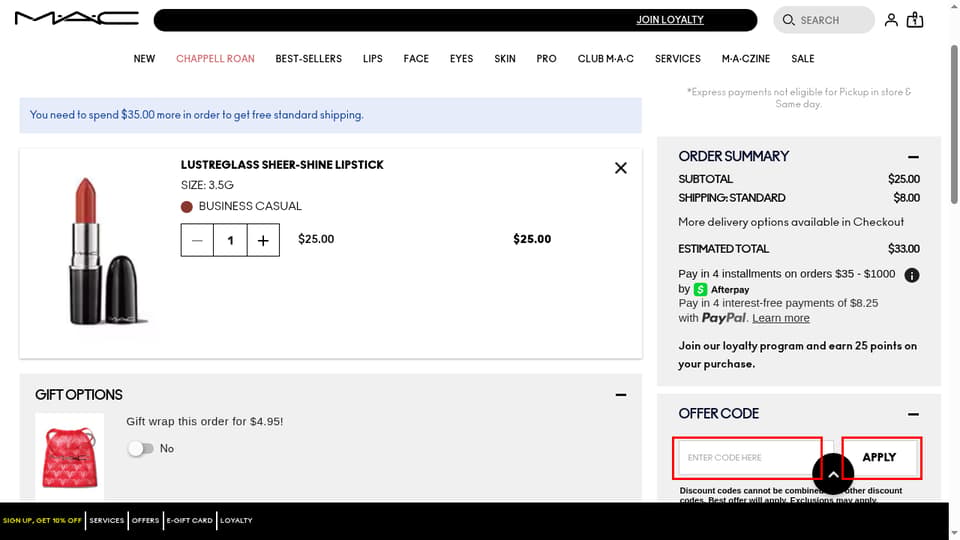960x540 pixels.
Task: Click the lipstick product image
Action: [105, 251]
